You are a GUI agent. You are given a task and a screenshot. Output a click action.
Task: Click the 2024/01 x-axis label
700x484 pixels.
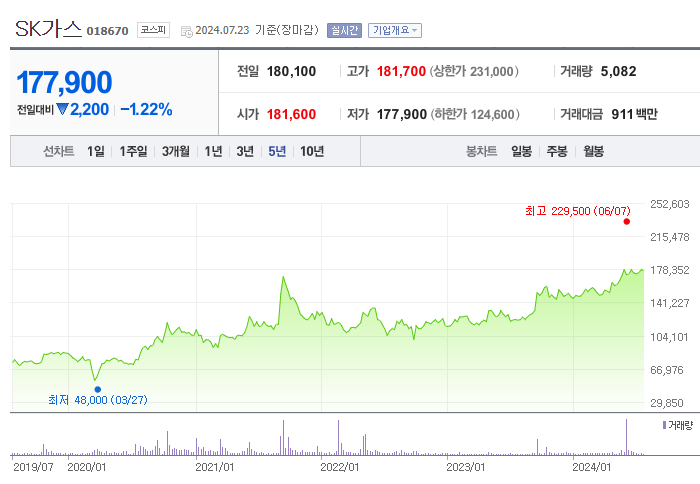click(591, 467)
